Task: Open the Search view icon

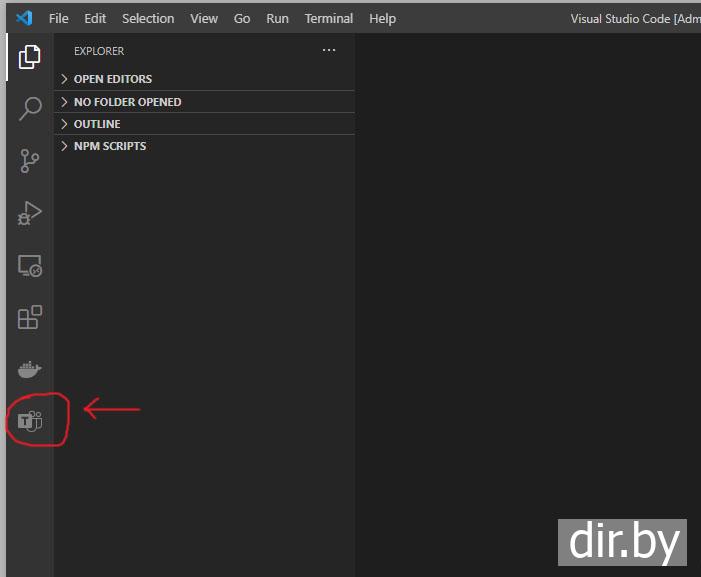Action: click(30, 109)
